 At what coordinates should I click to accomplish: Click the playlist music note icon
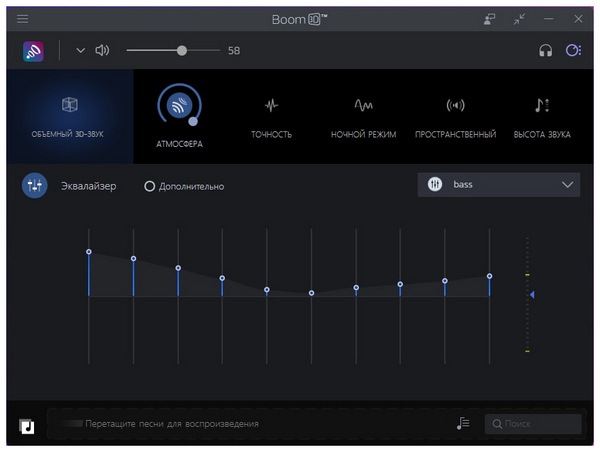(463, 424)
